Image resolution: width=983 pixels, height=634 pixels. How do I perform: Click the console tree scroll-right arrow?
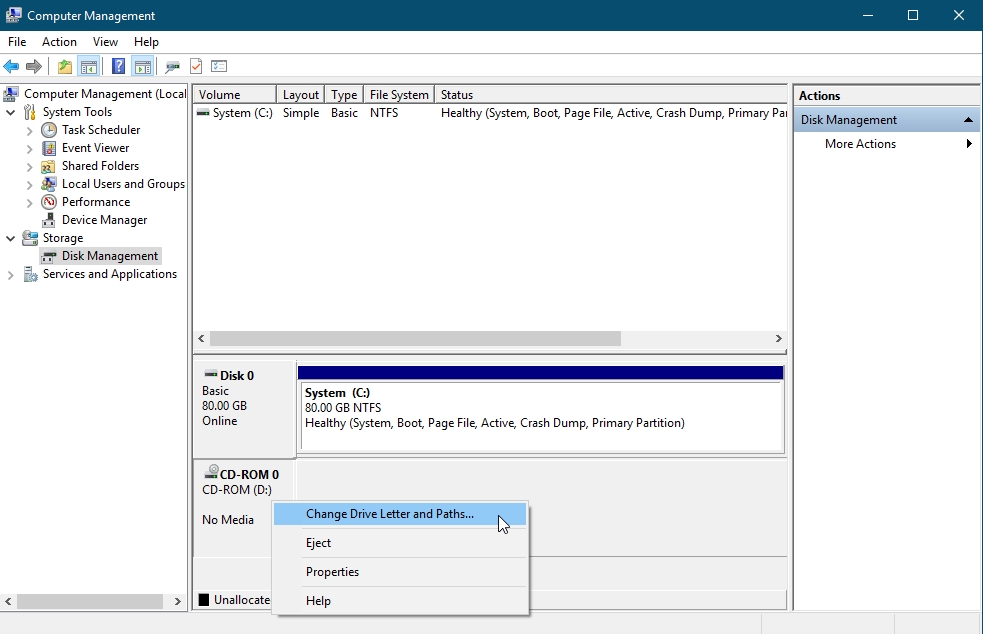(177, 601)
